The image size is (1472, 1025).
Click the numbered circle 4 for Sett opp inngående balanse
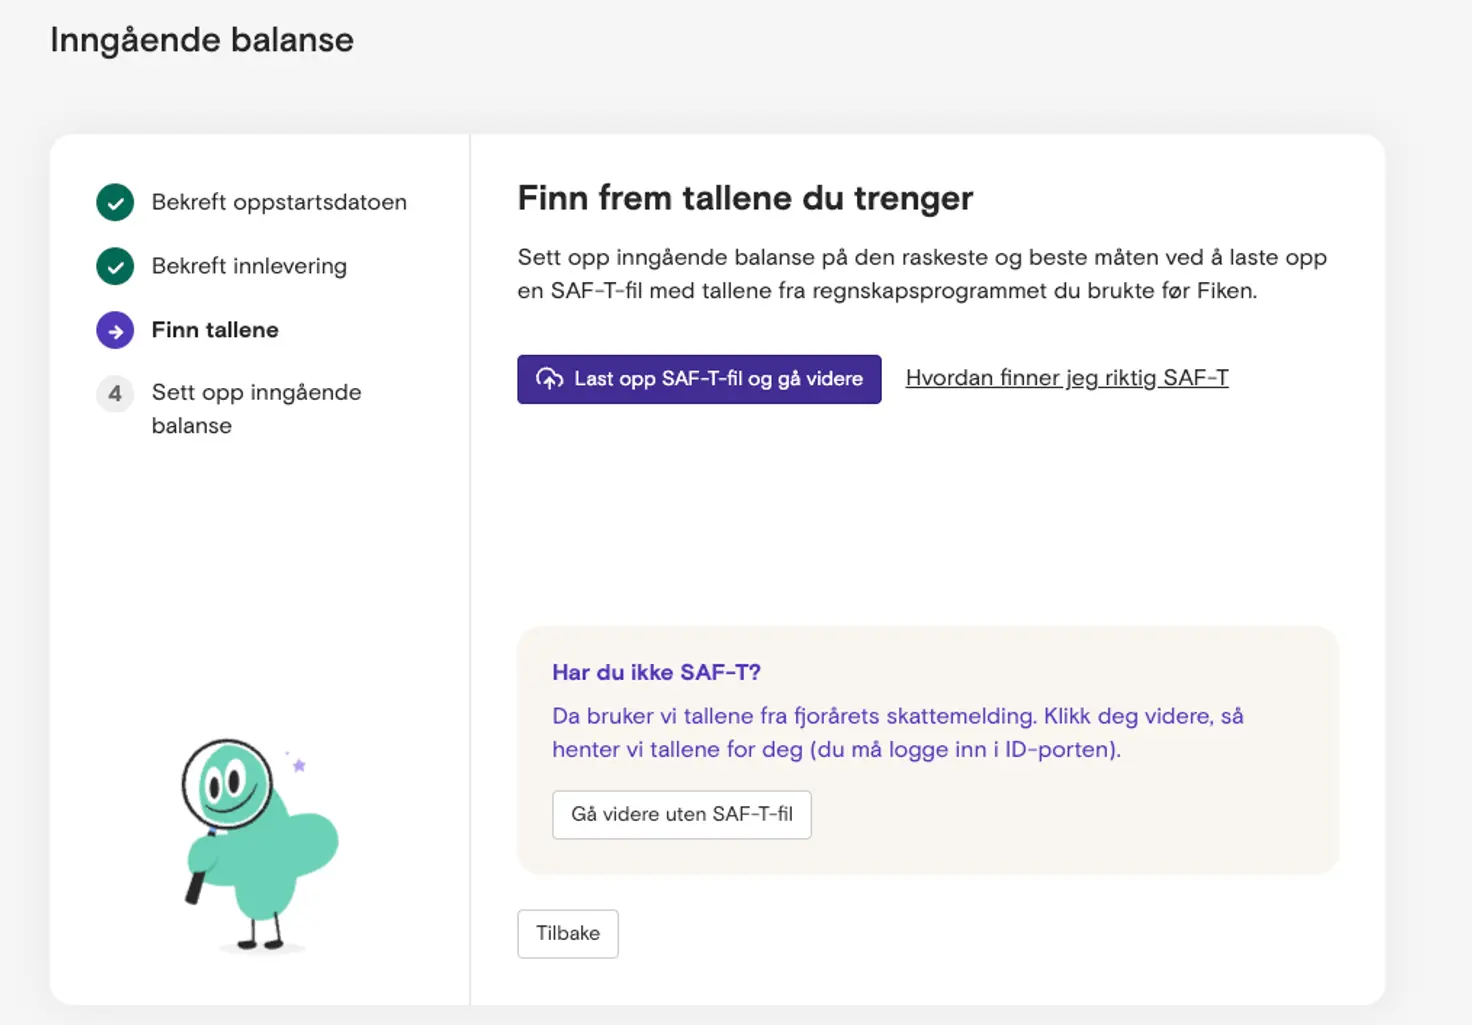(115, 394)
